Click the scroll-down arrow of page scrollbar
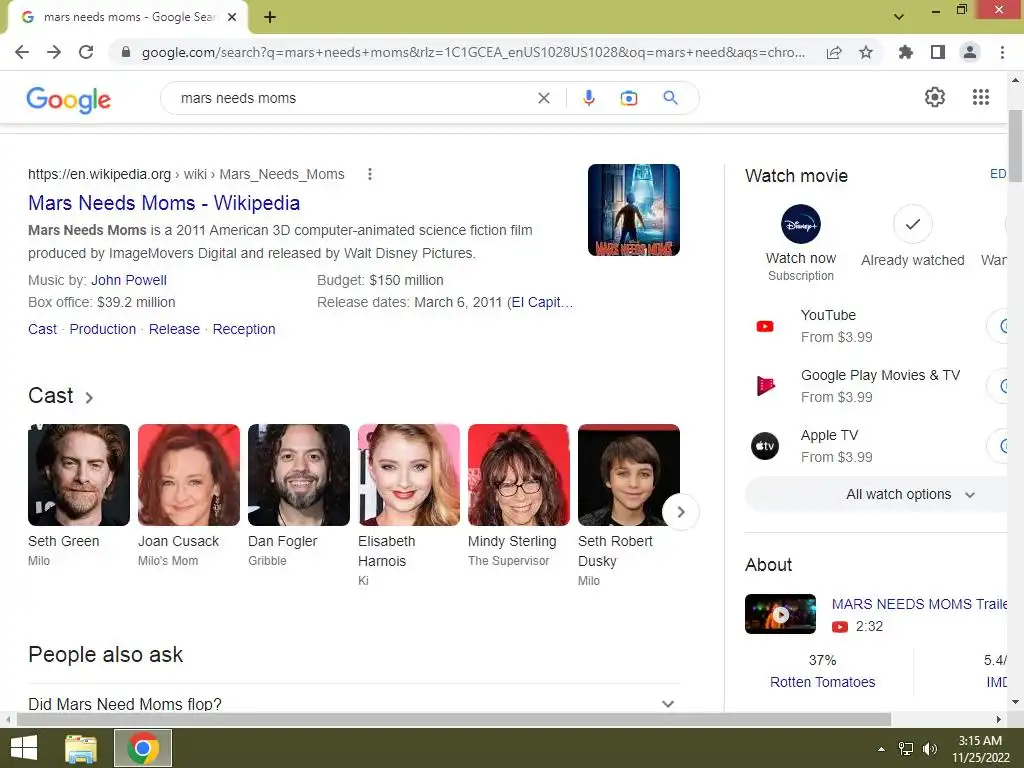 coord(1015,702)
